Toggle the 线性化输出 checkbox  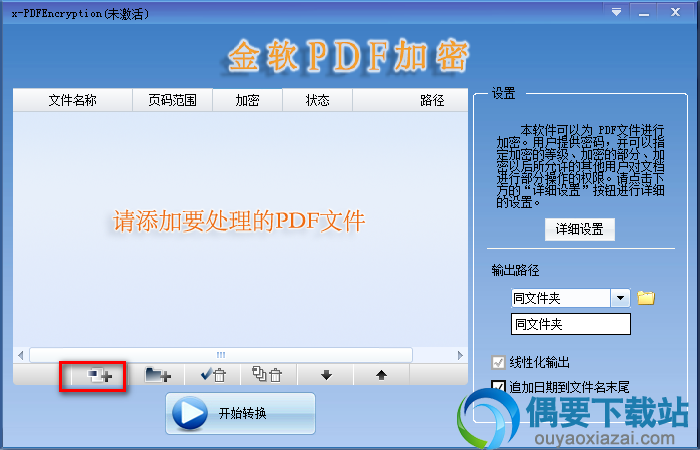pos(498,362)
